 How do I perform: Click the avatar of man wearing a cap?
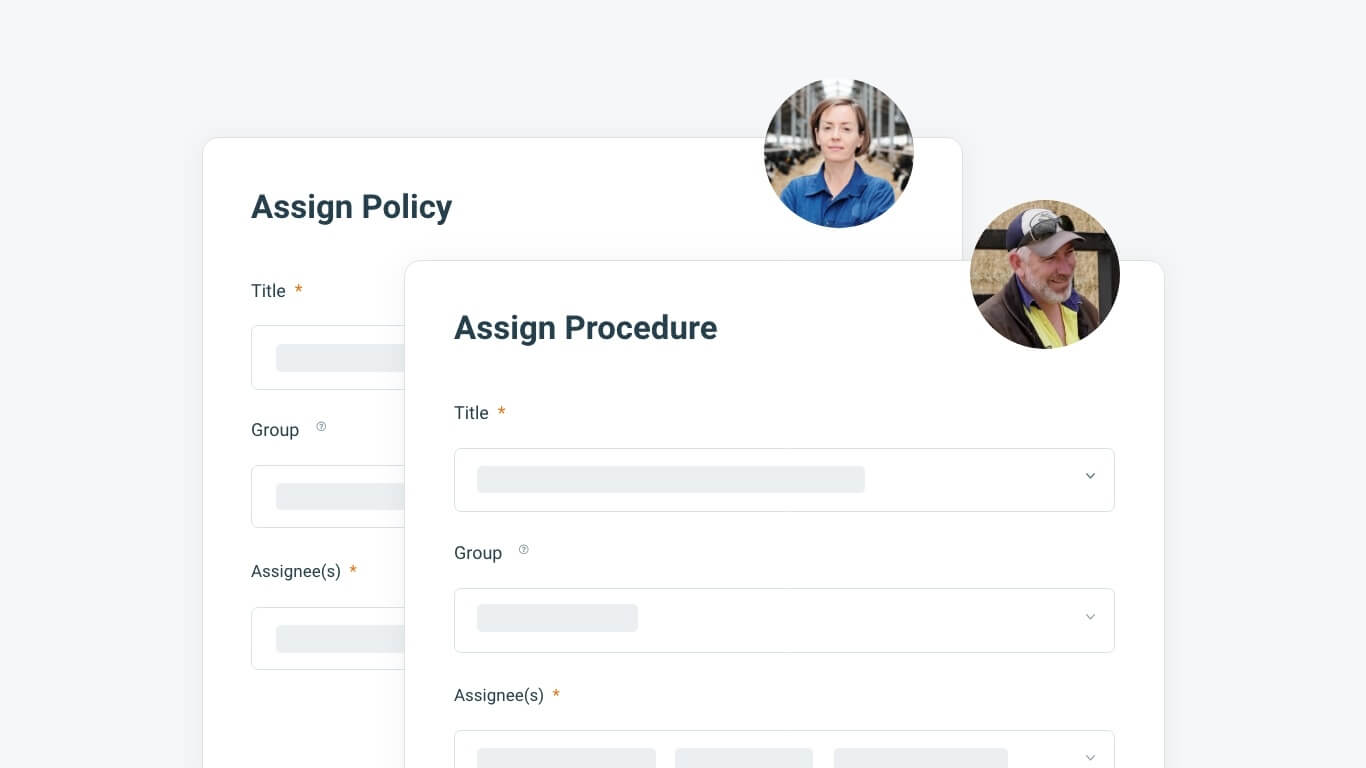click(1044, 275)
